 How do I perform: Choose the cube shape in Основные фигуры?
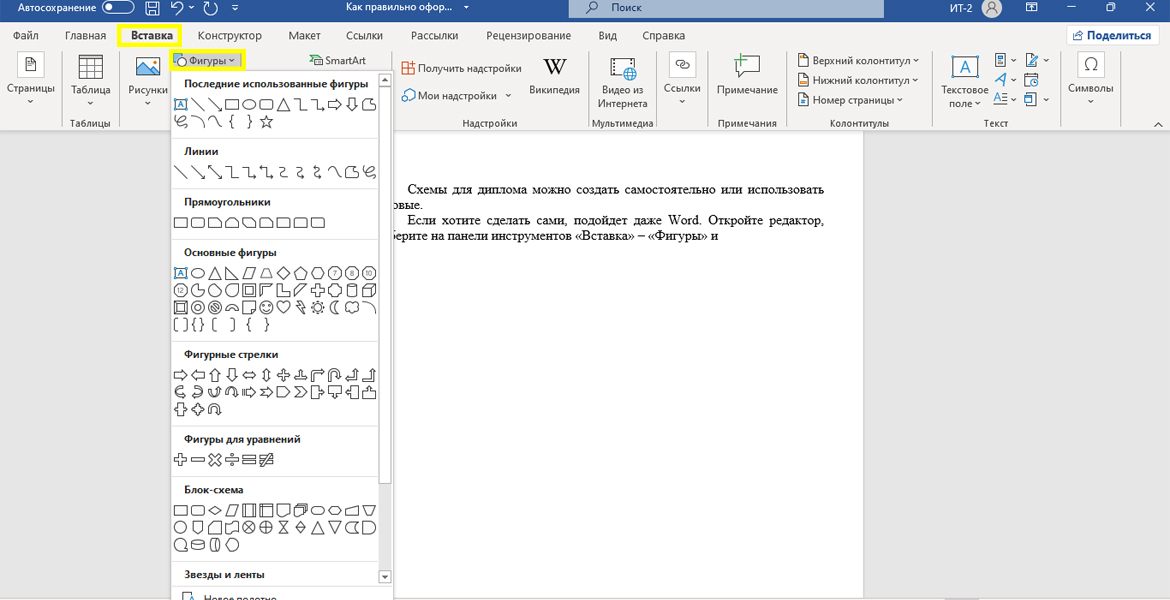tap(369, 291)
